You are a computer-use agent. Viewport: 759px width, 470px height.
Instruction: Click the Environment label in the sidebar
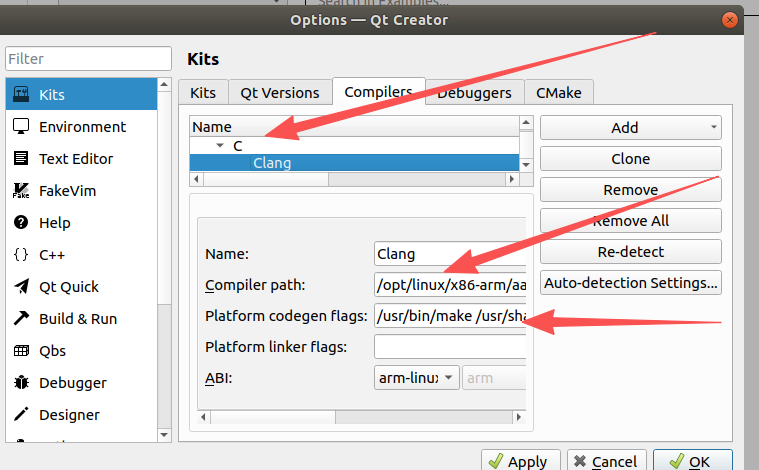click(82, 127)
